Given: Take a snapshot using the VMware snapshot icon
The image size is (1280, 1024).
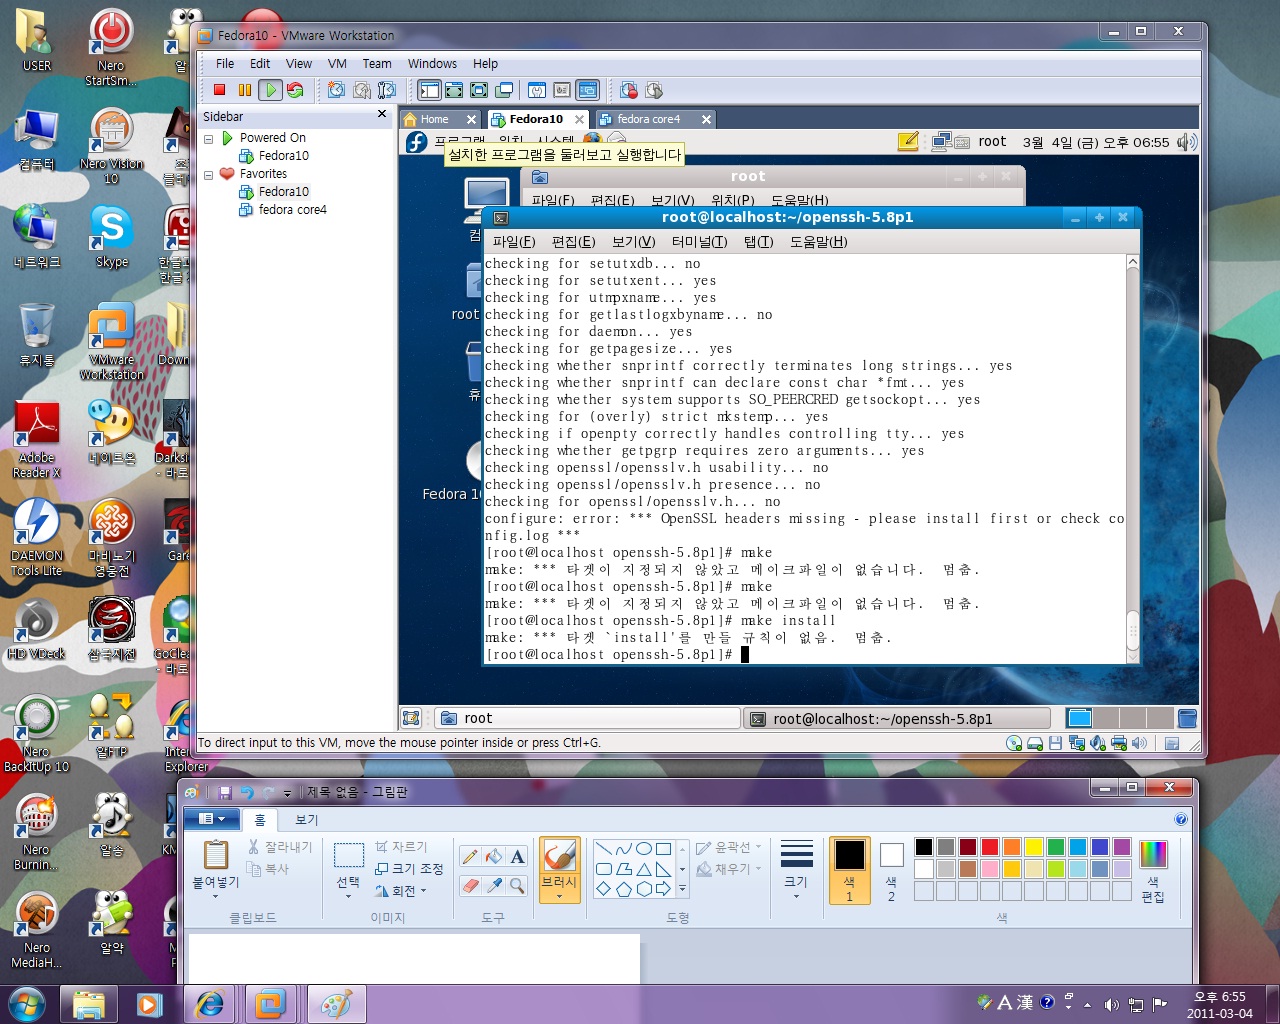Looking at the screenshot, I should pyautogui.click(x=337, y=90).
